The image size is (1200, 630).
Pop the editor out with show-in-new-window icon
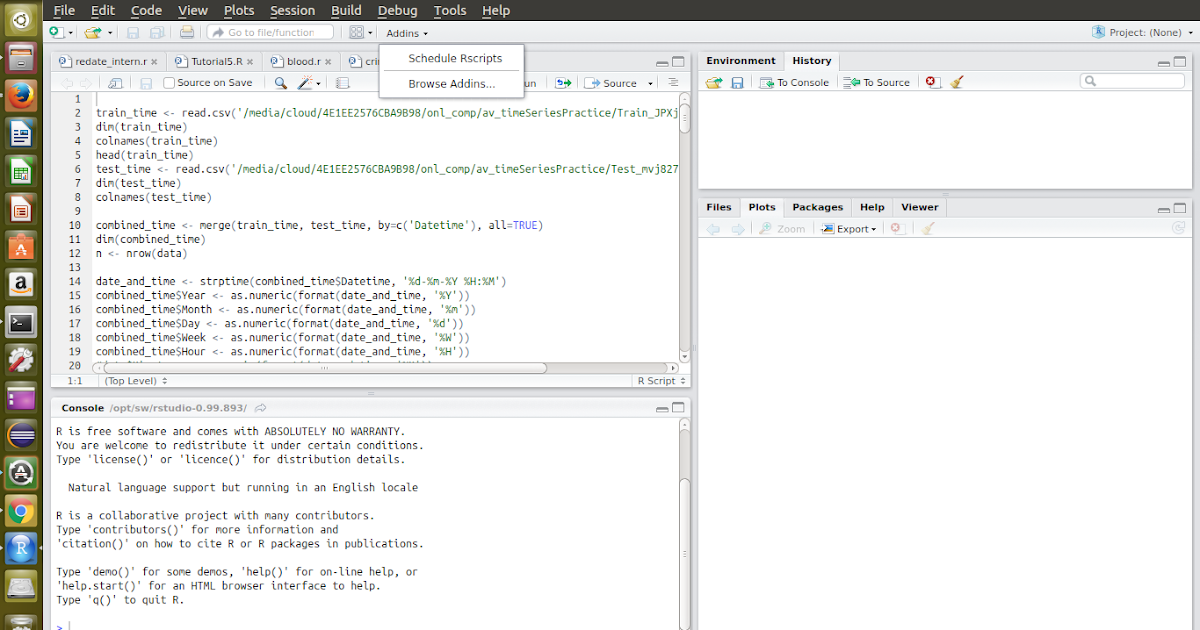pyautogui.click(x=115, y=82)
